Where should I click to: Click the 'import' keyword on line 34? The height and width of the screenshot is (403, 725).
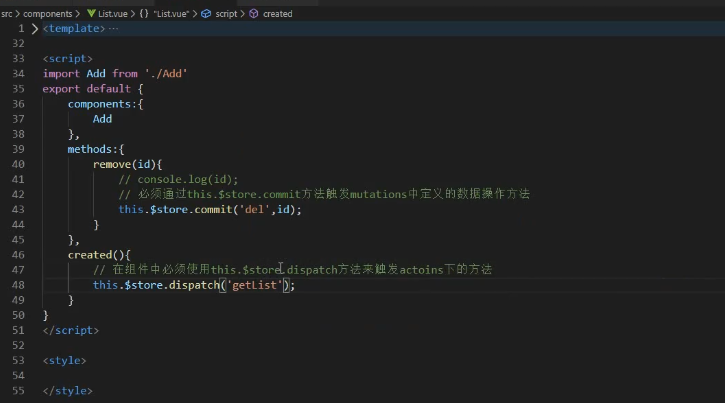[61, 73]
